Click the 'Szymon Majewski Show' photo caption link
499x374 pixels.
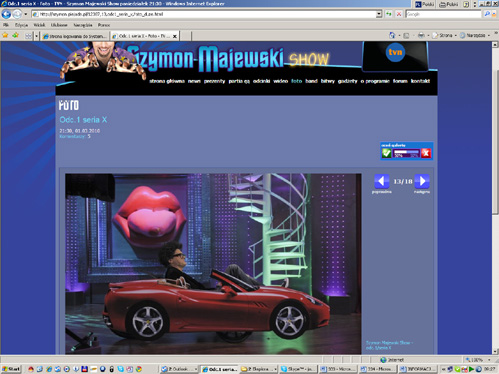(389, 345)
